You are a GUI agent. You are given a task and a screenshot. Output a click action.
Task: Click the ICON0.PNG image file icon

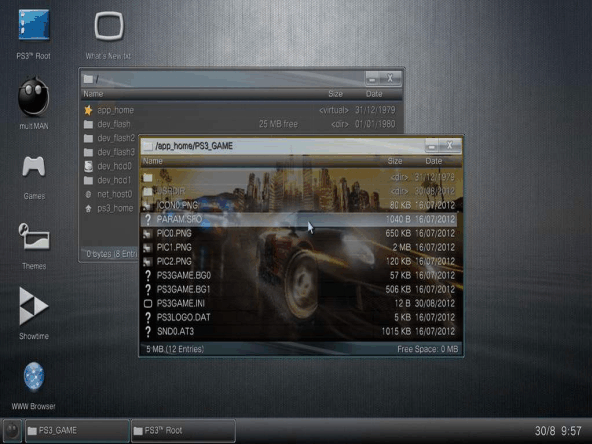147,205
